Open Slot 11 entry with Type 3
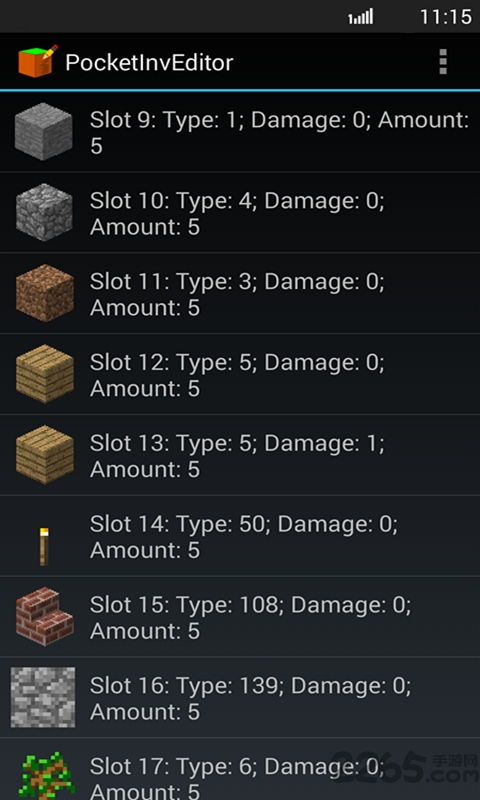 coord(240,293)
